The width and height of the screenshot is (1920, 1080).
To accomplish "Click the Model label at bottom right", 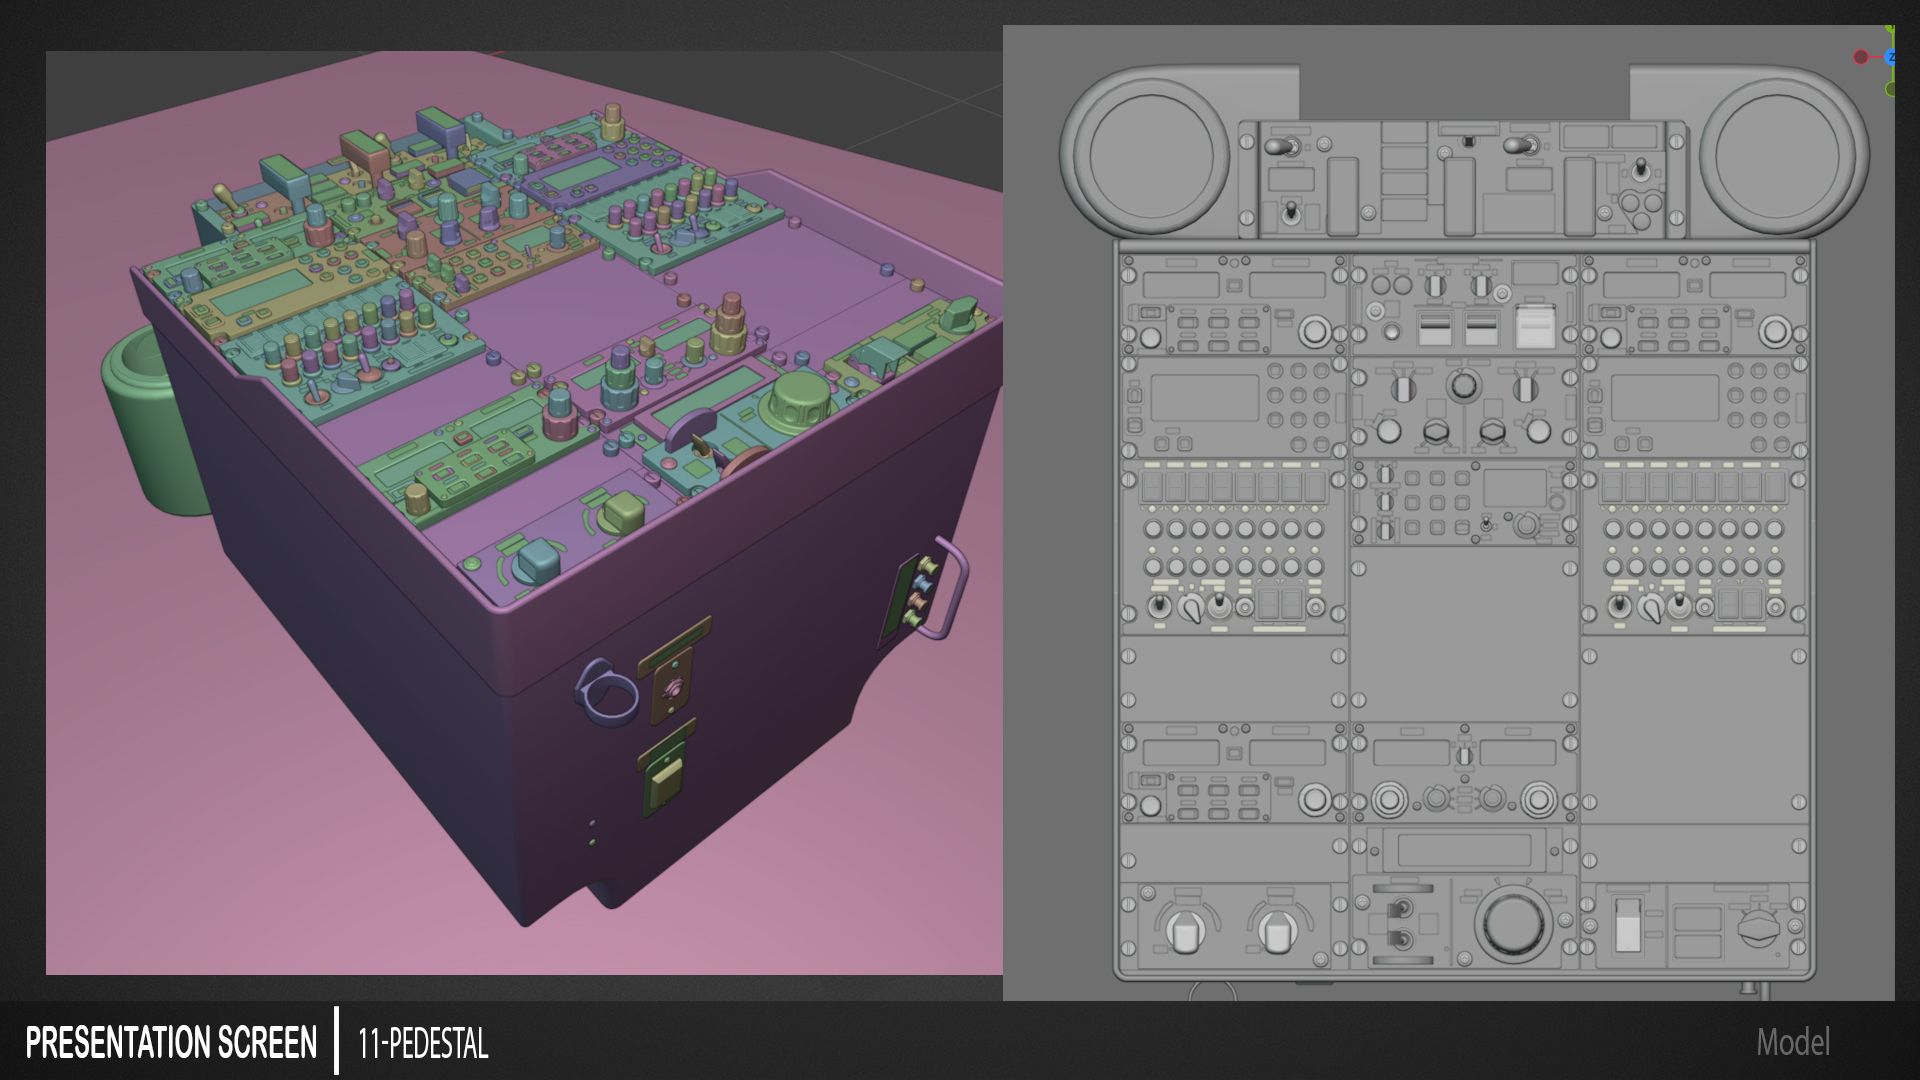I will [x=1793, y=1042].
